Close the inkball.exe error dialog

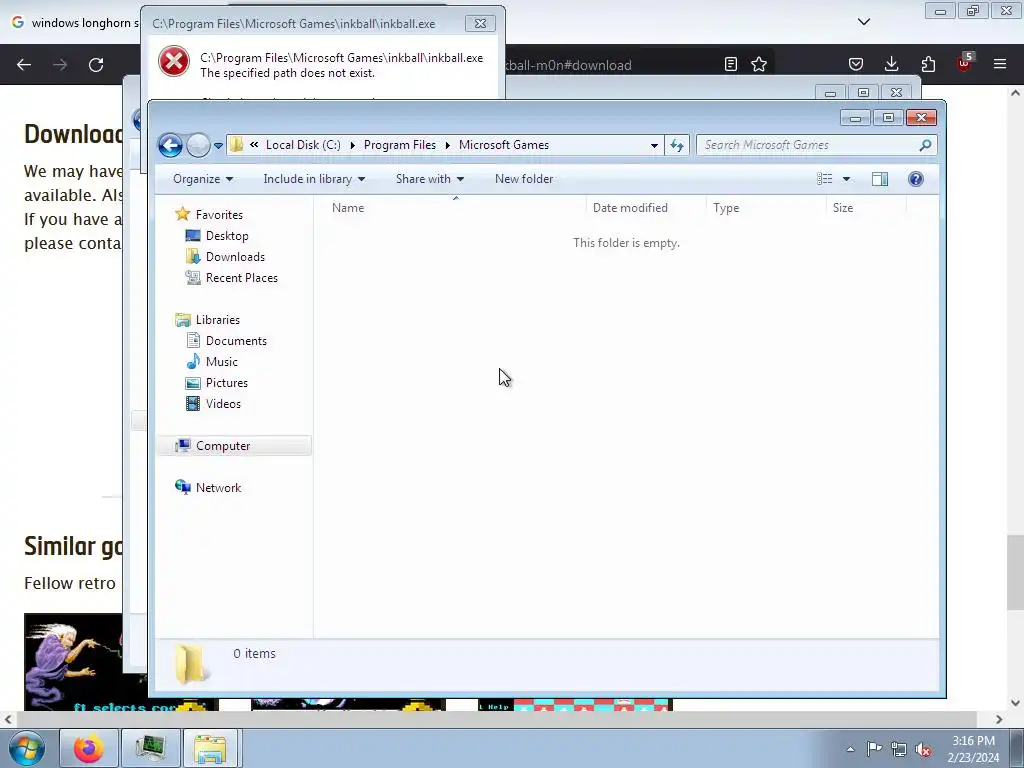tap(480, 24)
